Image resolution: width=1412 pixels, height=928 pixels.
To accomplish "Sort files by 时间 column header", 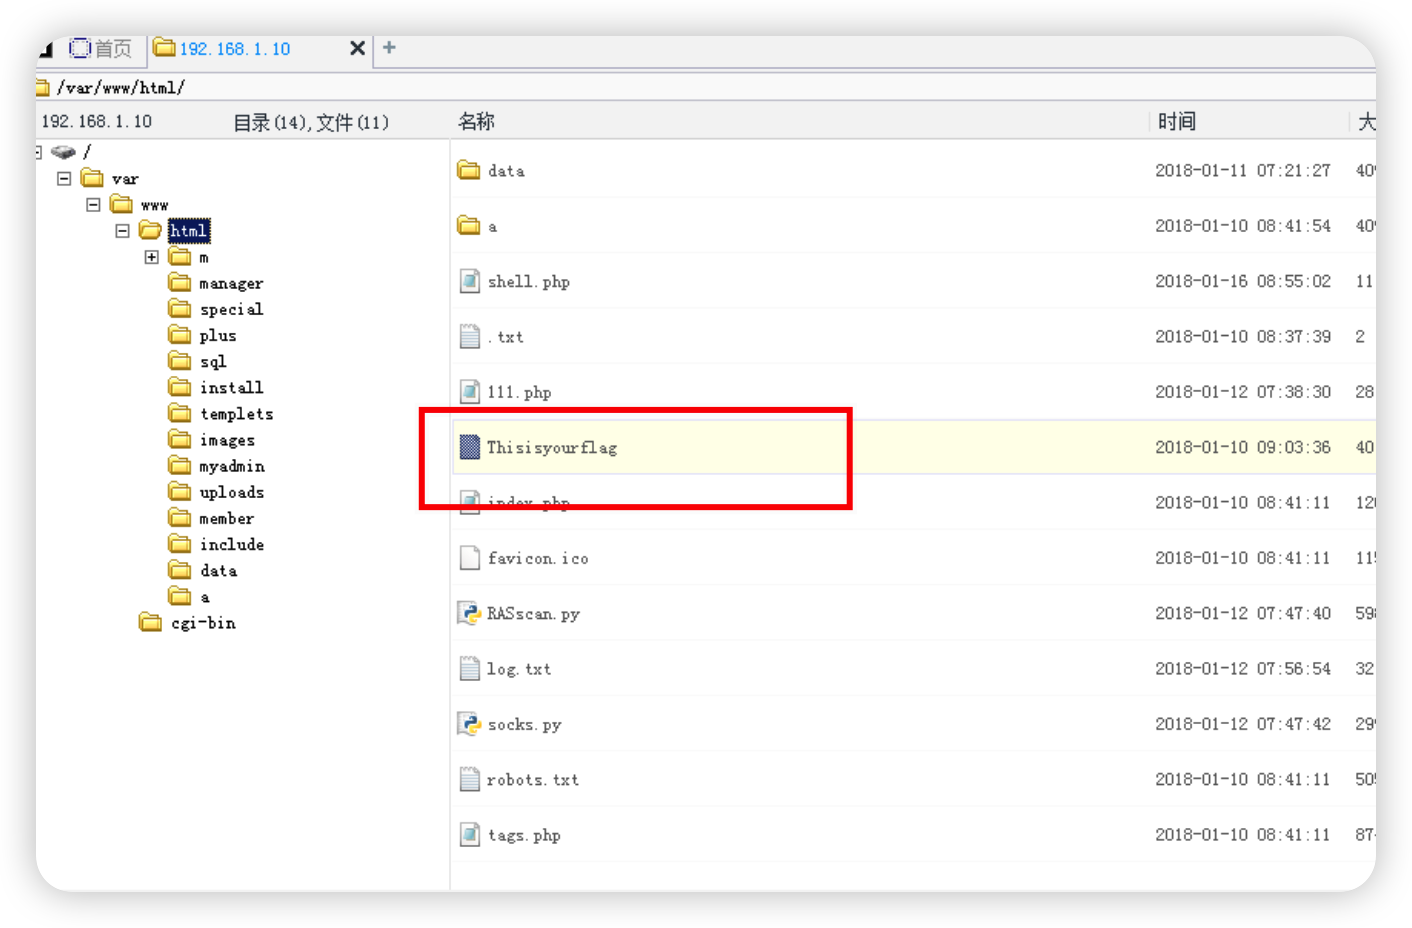I will (1177, 121).
